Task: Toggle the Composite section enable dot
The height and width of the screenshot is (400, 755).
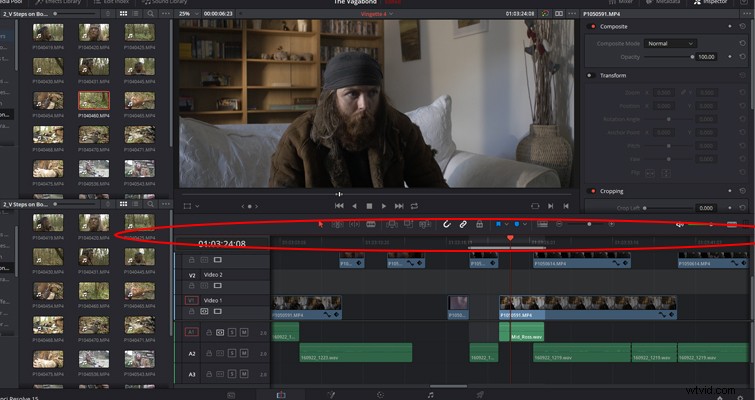Action: [592, 26]
